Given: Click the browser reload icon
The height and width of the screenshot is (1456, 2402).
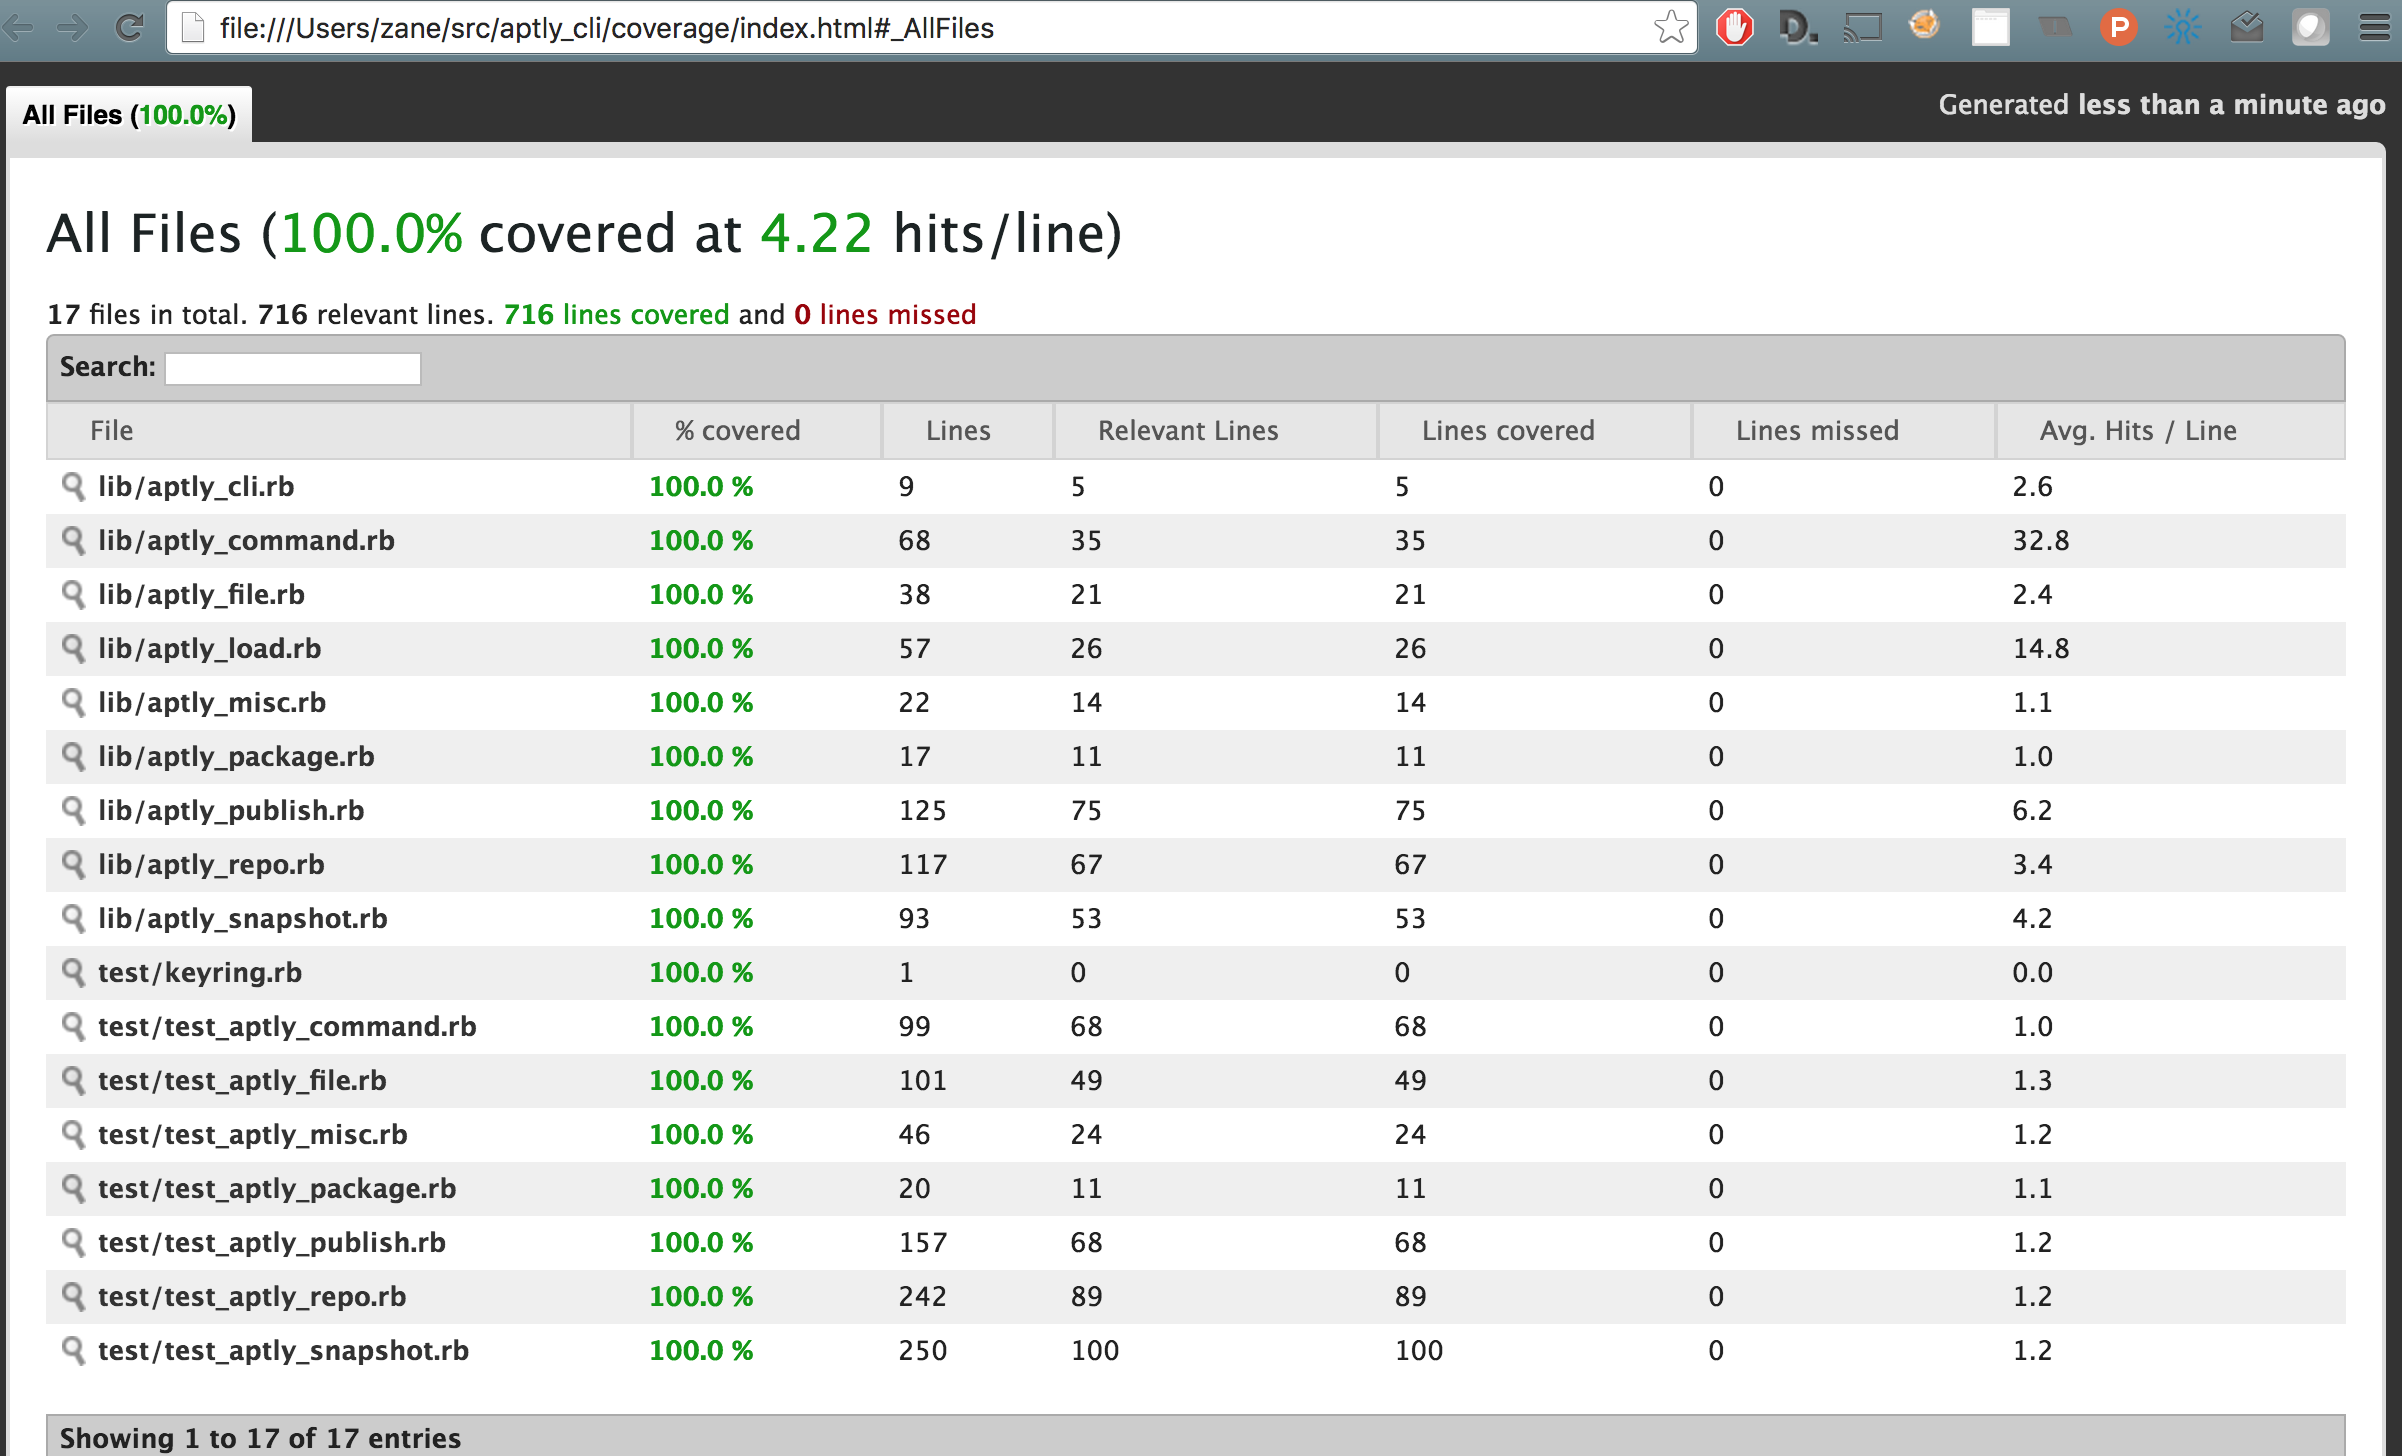Looking at the screenshot, I should coord(129,27).
